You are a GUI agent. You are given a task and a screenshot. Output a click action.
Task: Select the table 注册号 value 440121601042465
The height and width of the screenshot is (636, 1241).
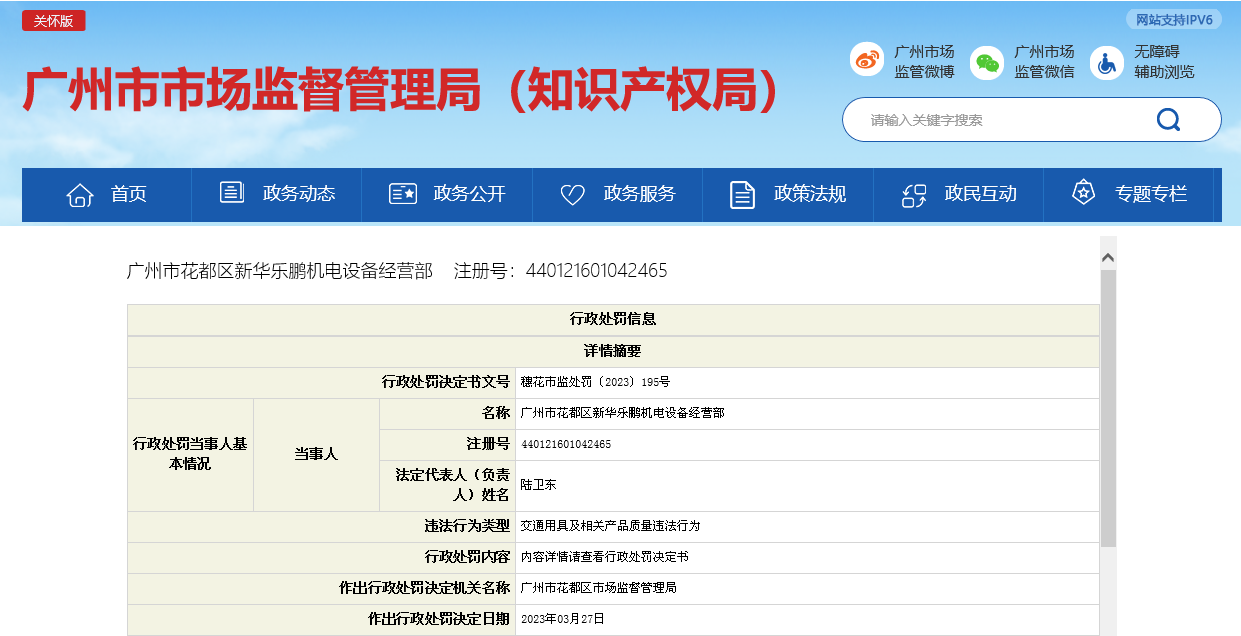(x=566, y=444)
